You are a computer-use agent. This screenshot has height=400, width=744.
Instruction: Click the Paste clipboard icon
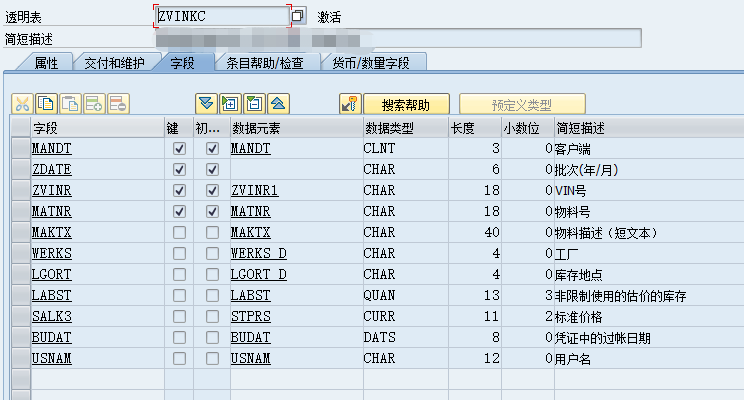[70, 103]
